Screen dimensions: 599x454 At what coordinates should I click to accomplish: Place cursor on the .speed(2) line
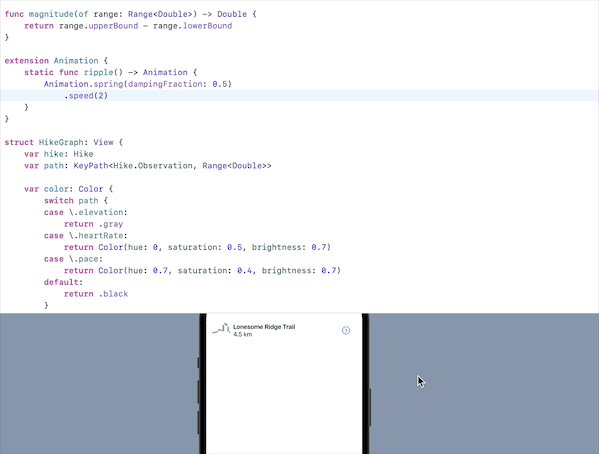[86, 96]
